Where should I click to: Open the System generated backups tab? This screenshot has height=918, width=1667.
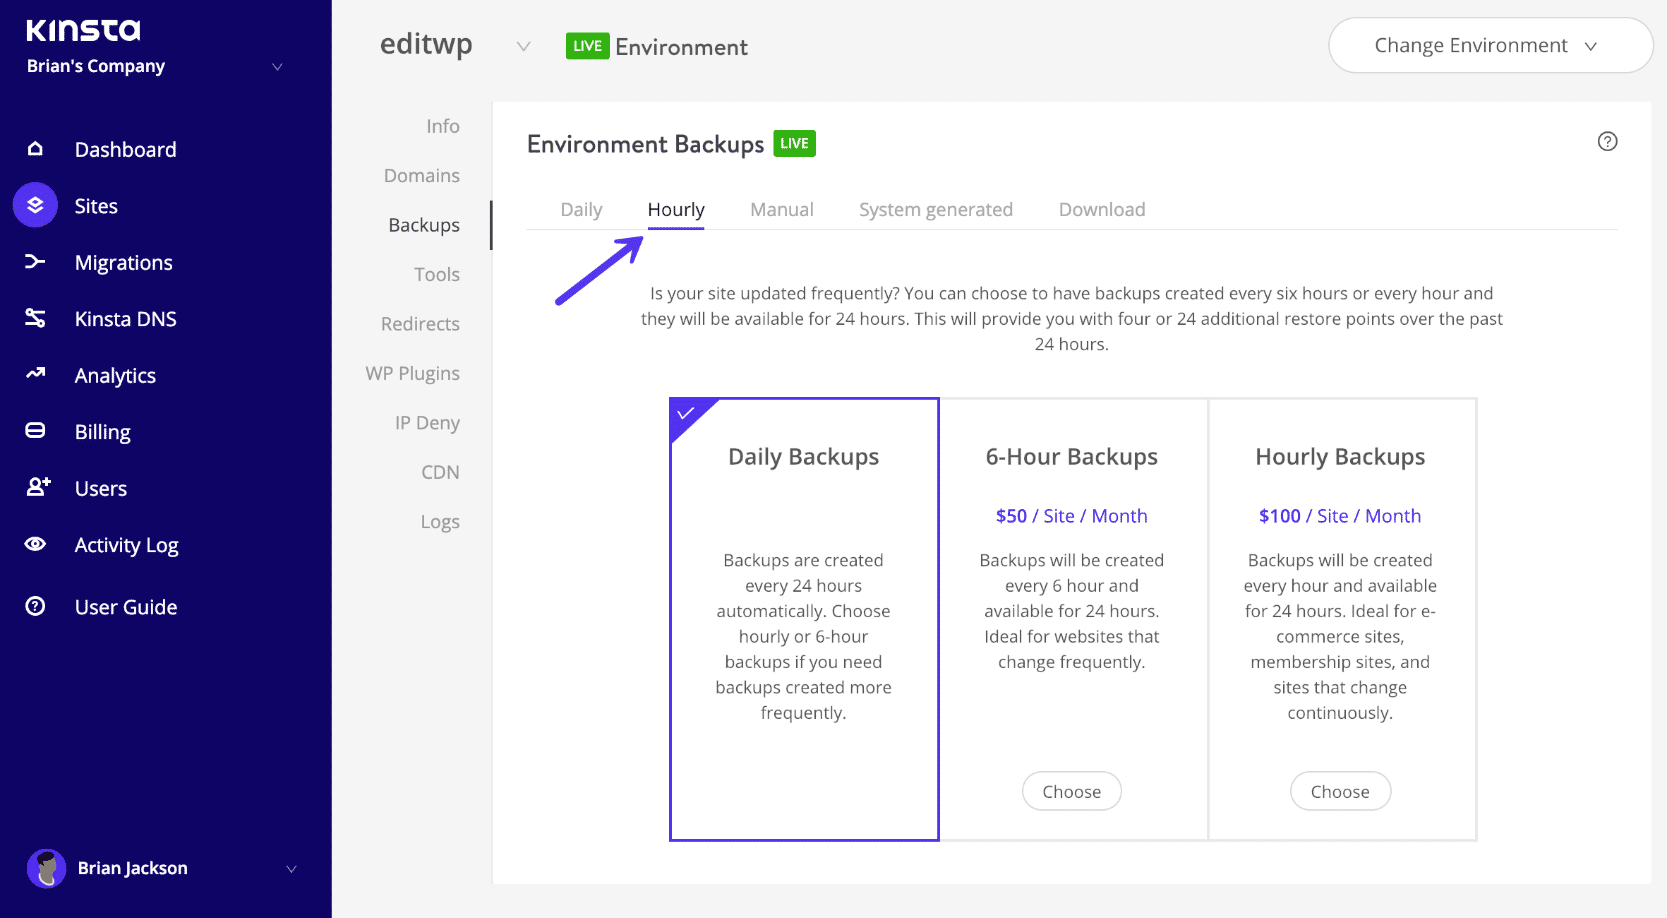pyautogui.click(x=935, y=209)
